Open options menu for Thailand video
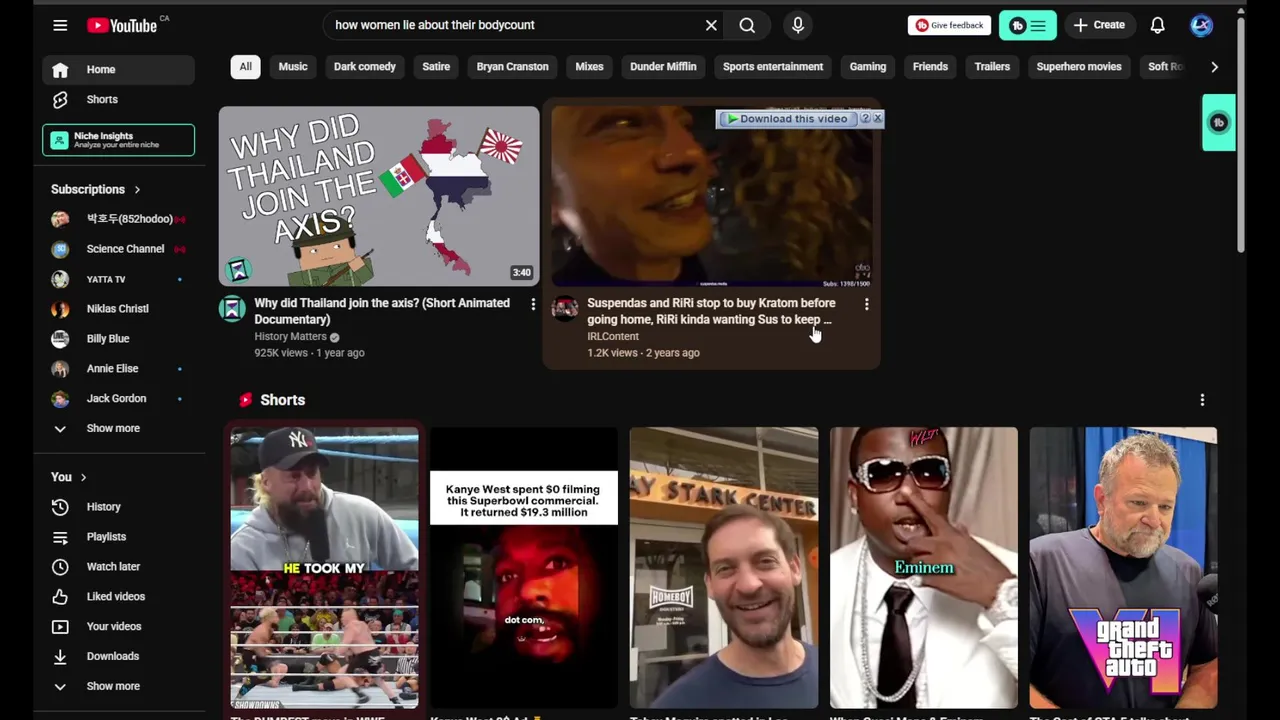Image resolution: width=1280 pixels, height=720 pixels. coord(533,304)
